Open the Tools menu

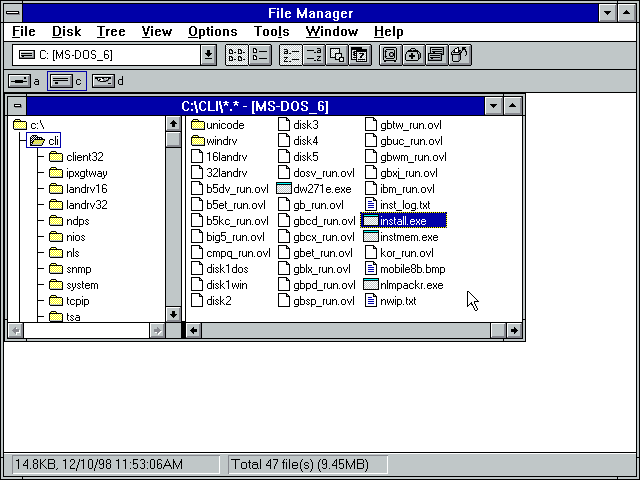tap(271, 31)
